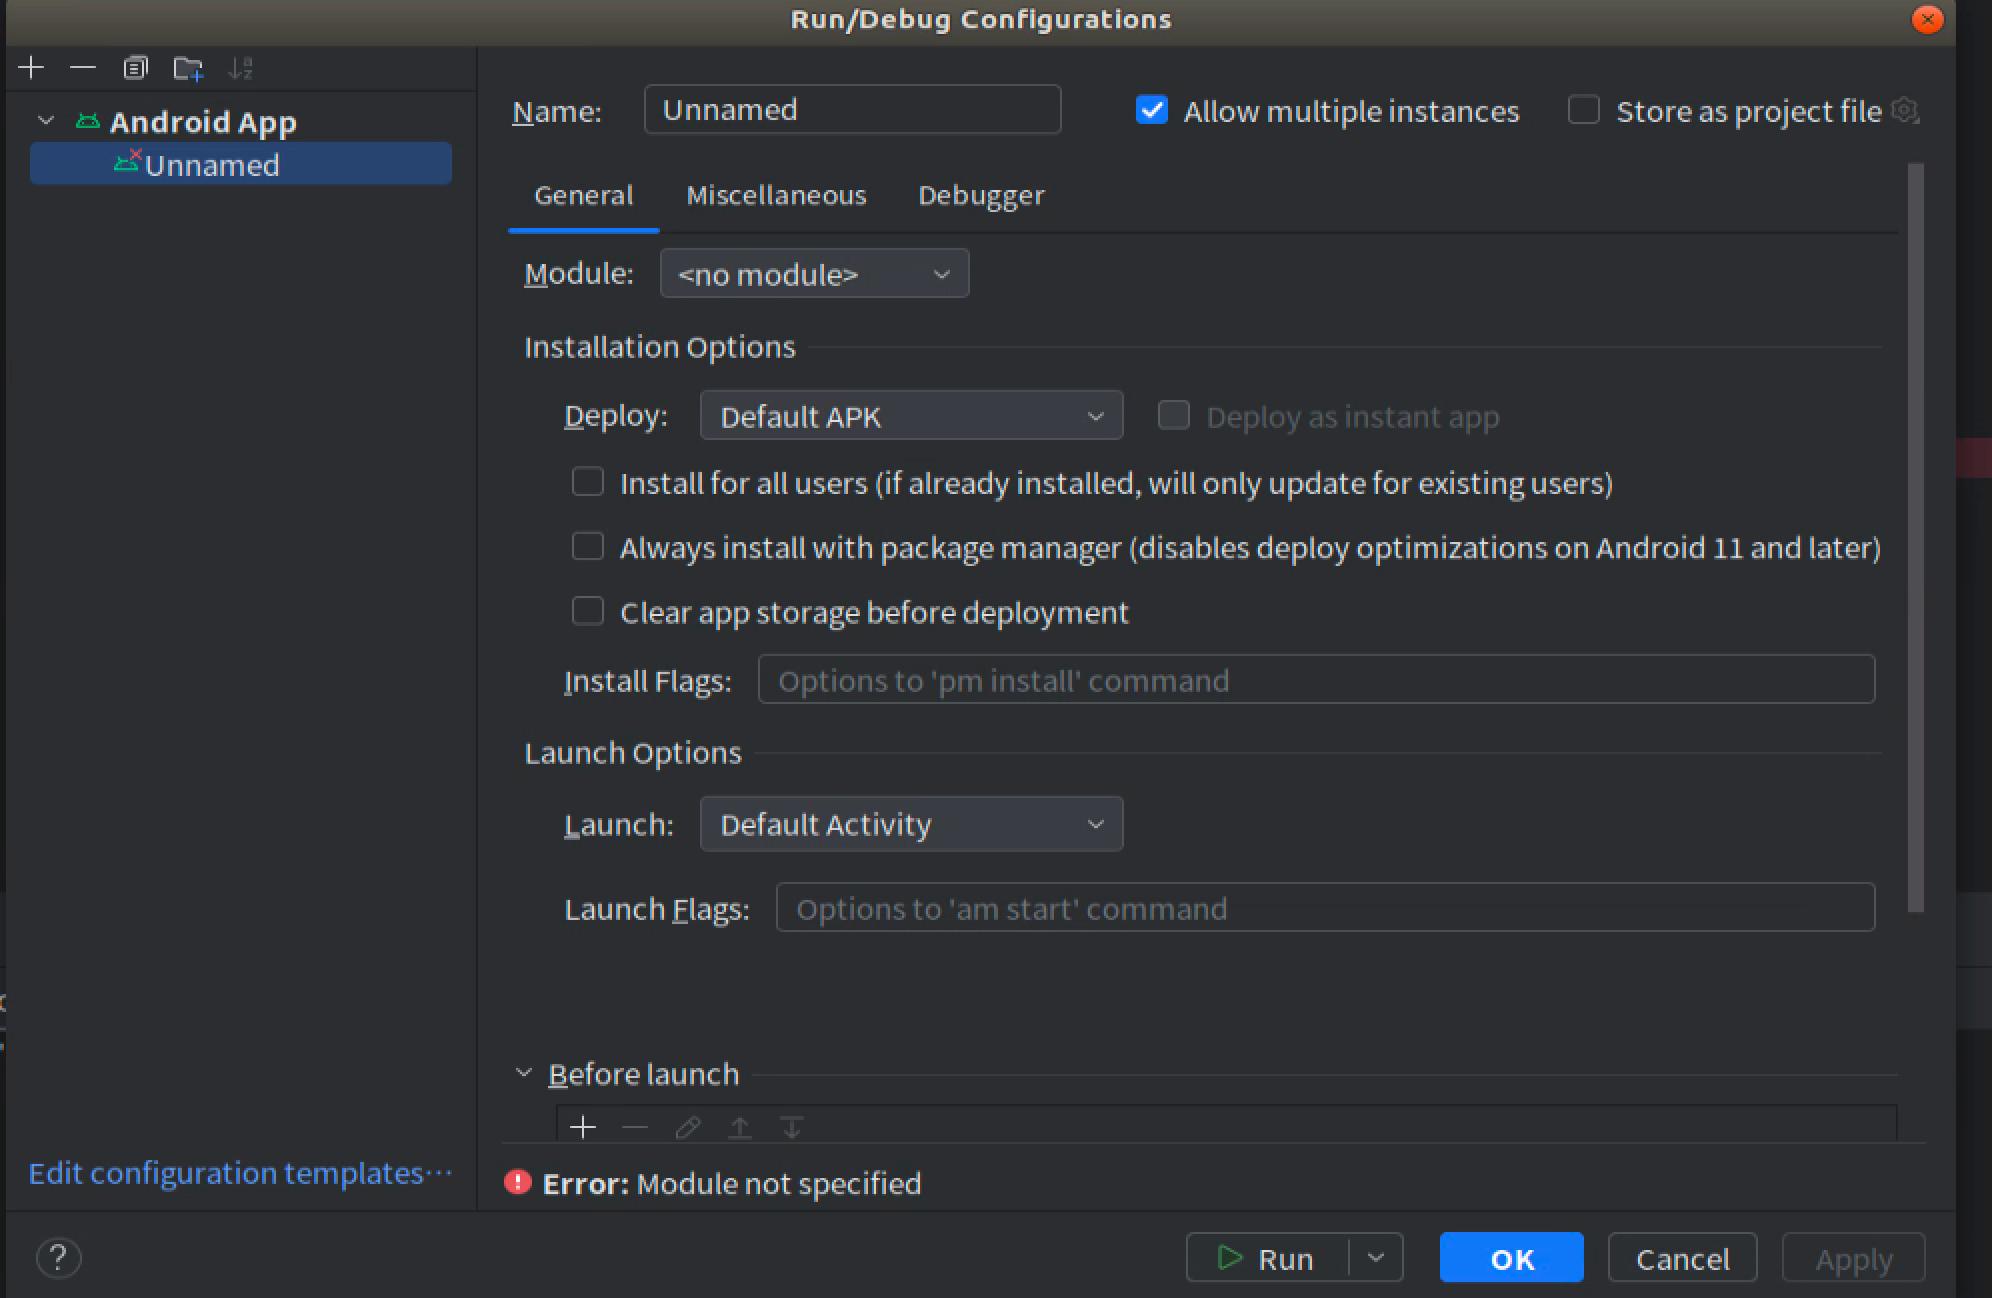
Task: Click the Edit configuration templates link
Action: pos(240,1172)
